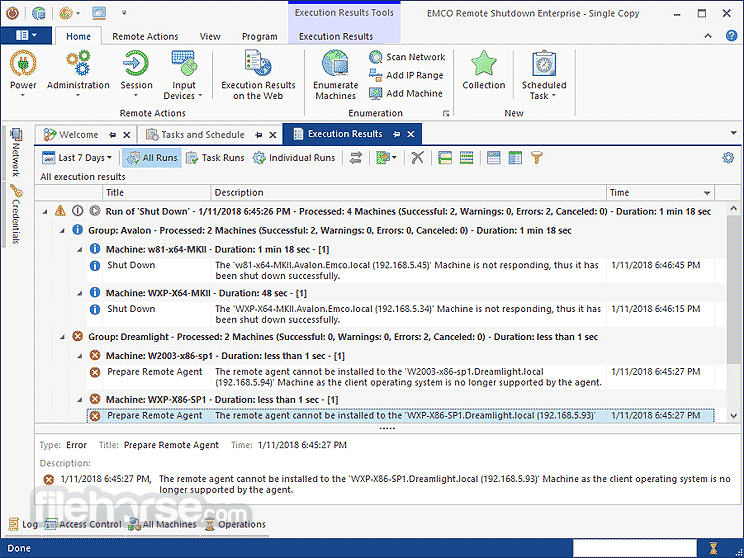Collapse Machine: WXP-X86-SP1 node
744x558 pixels.
(80, 400)
